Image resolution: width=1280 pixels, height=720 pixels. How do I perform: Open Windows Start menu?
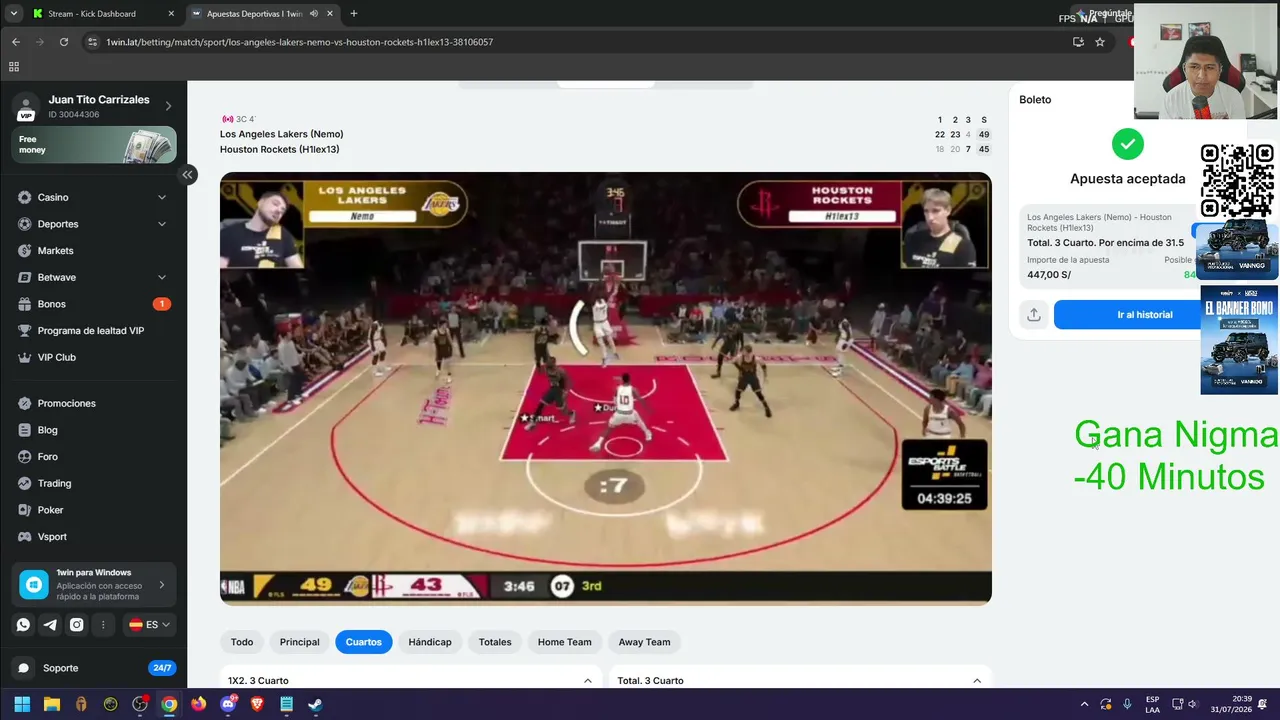coord(22,704)
